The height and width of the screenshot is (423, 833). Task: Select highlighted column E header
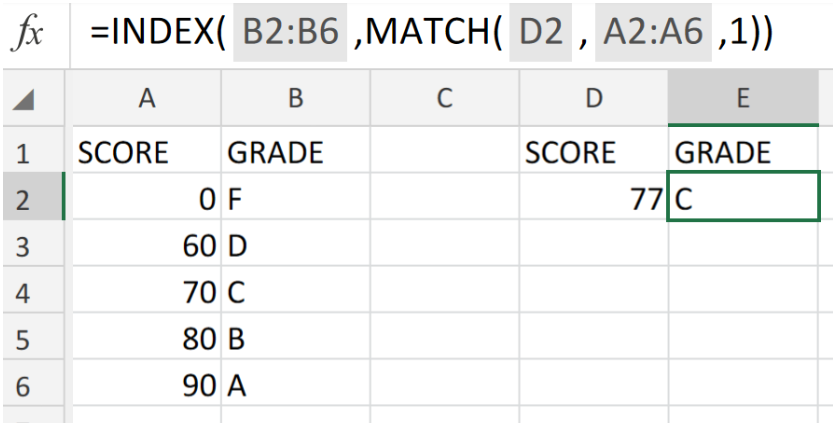(743, 98)
